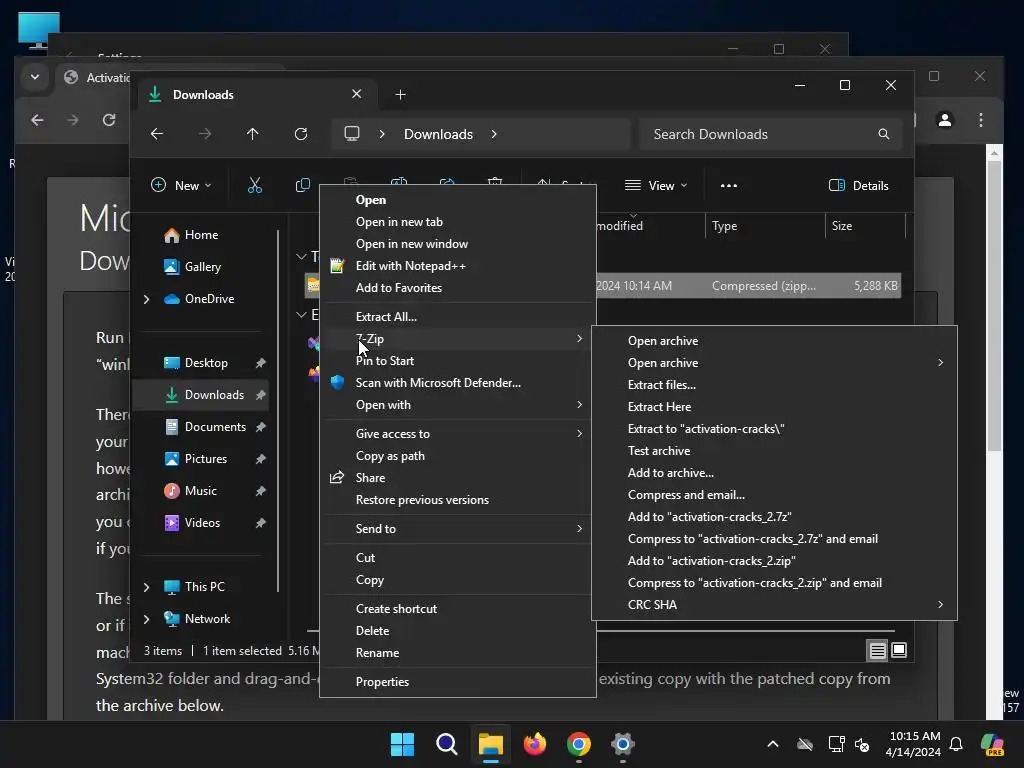Expand second Open archive submenu arrow

pos(940,362)
